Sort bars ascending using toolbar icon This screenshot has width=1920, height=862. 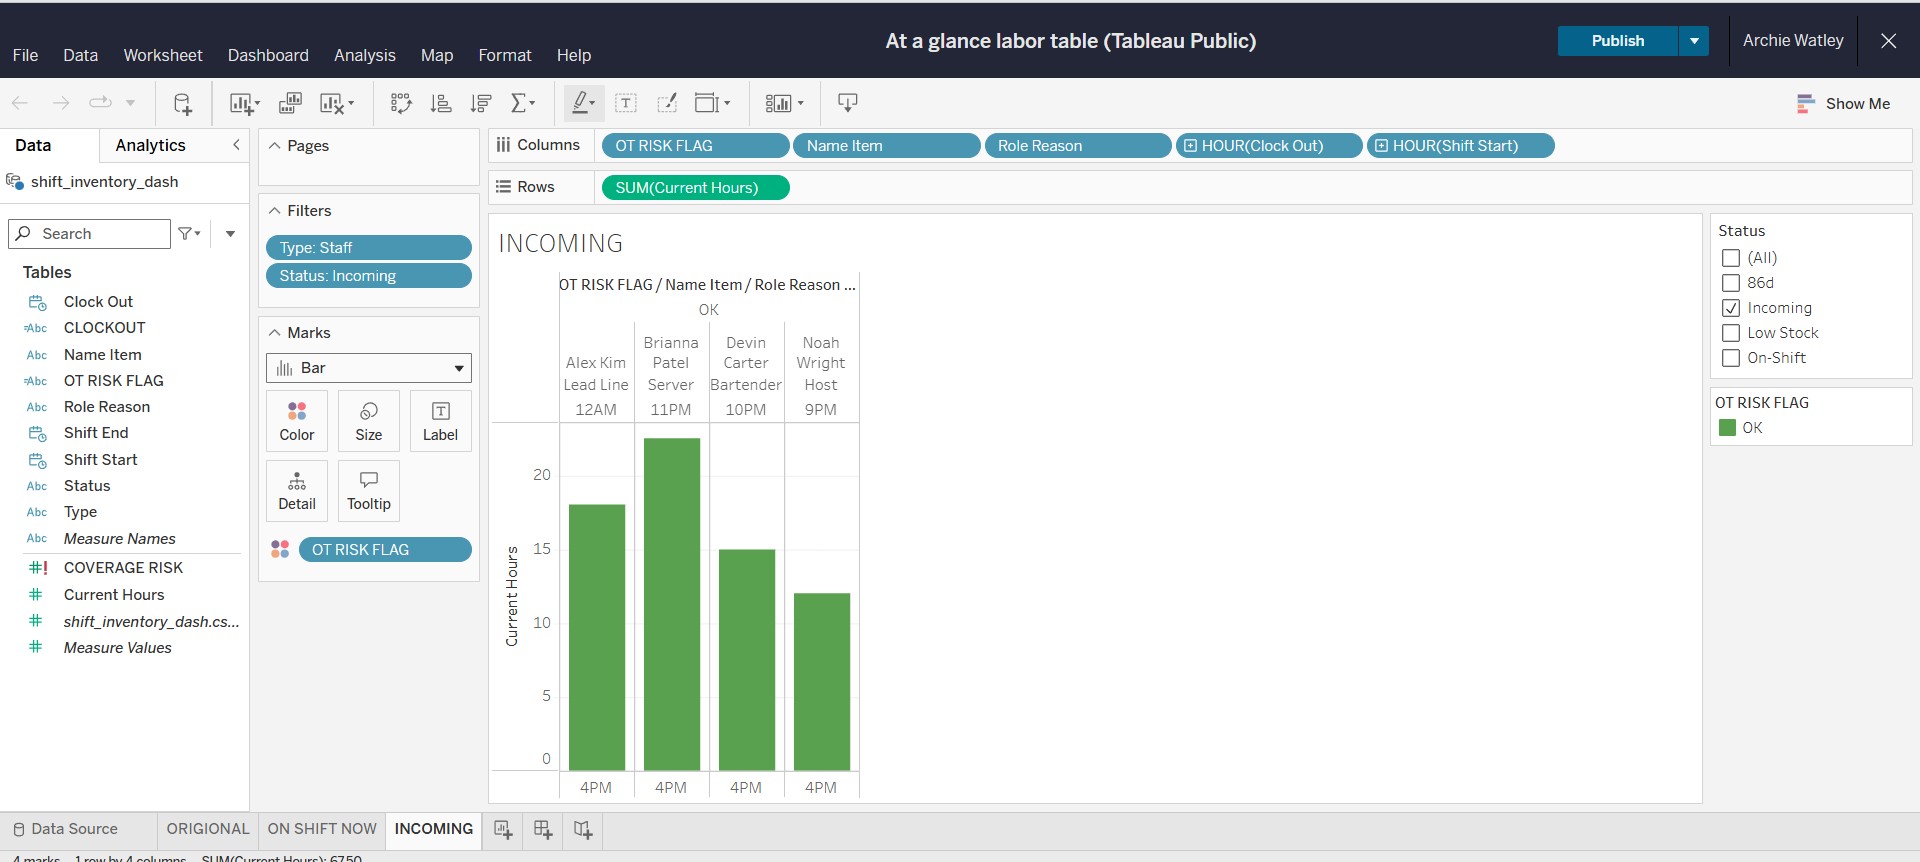tap(440, 103)
